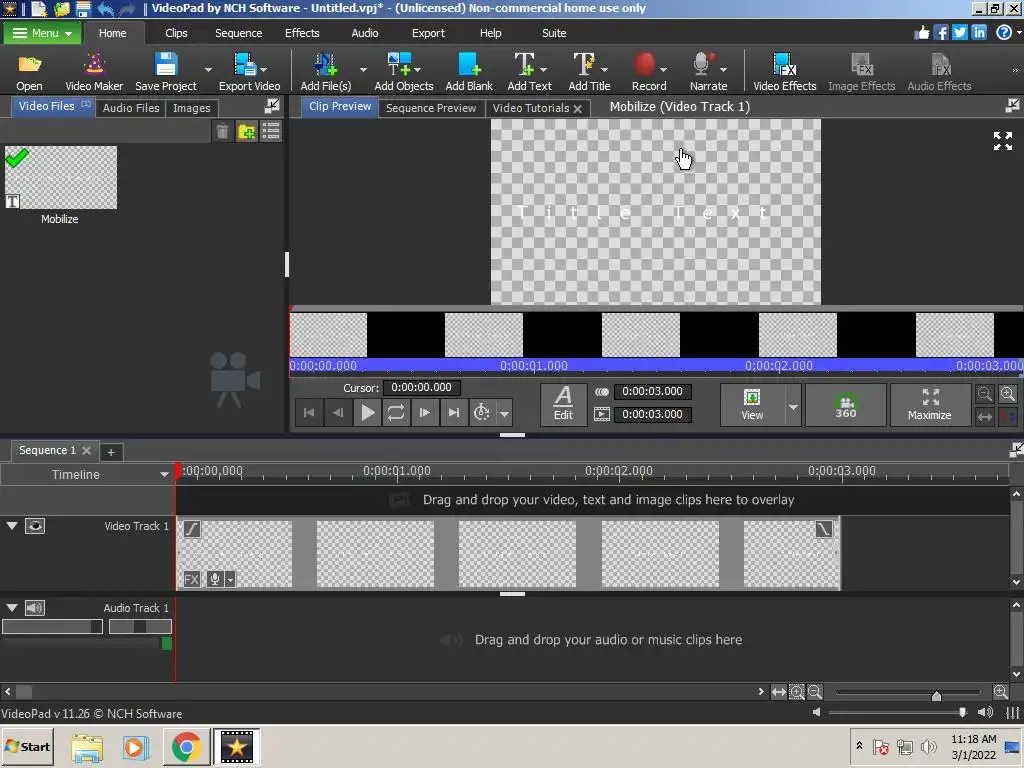Play the clip preview
The image size is (1024, 768).
(368, 413)
